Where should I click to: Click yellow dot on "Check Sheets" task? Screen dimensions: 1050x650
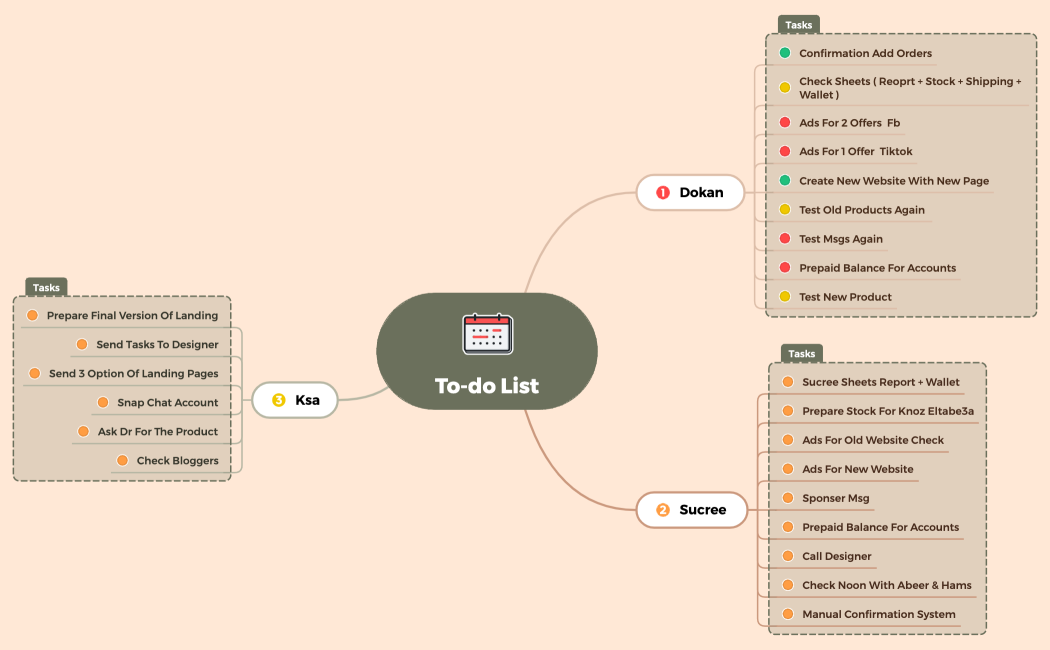787,87
